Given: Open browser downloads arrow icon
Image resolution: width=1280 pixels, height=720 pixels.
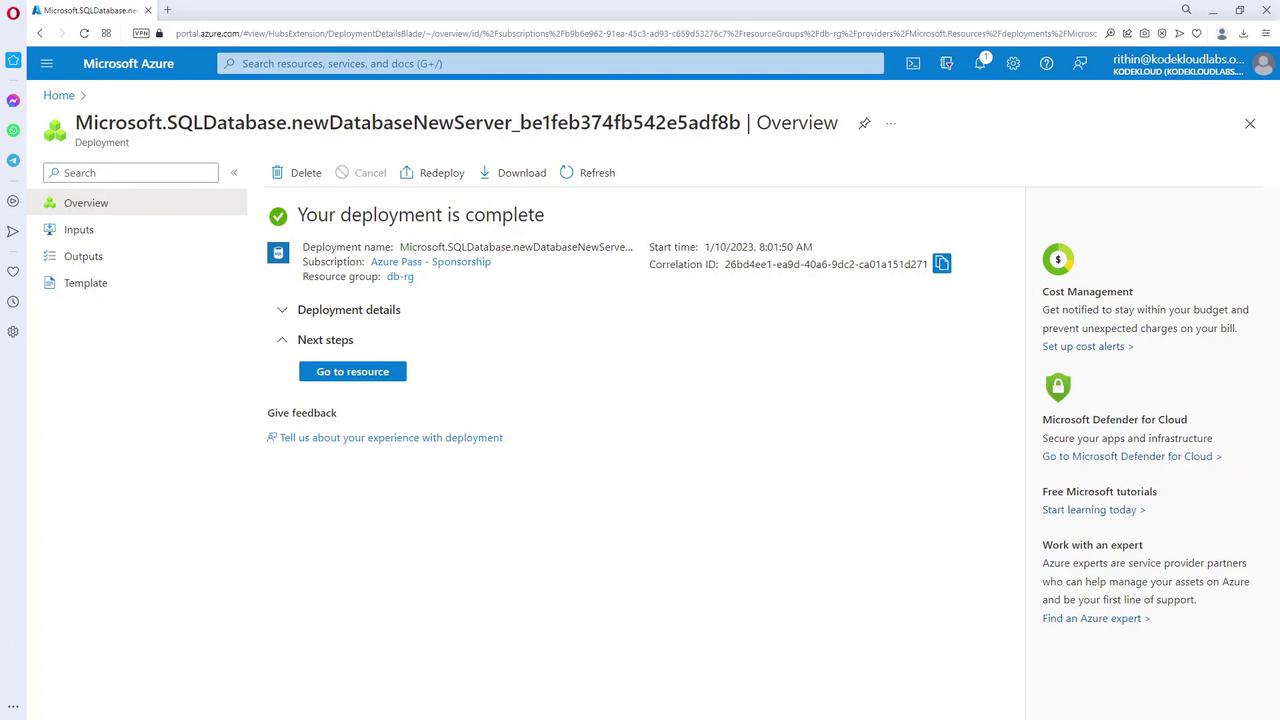Looking at the screenshot, I should (x=1244, y=33).
